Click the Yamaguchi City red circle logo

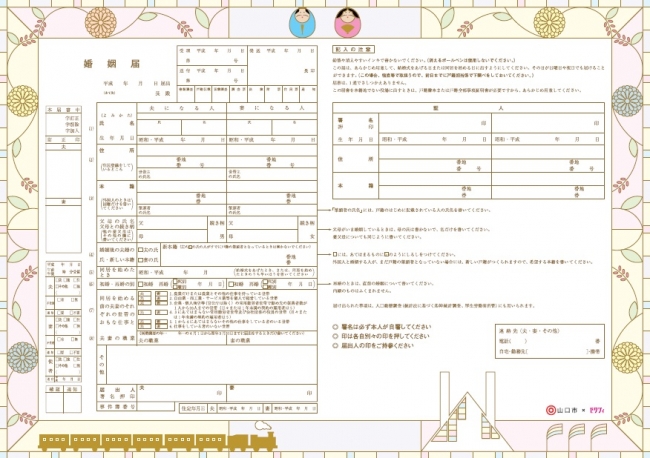click(x=550, y=409)
